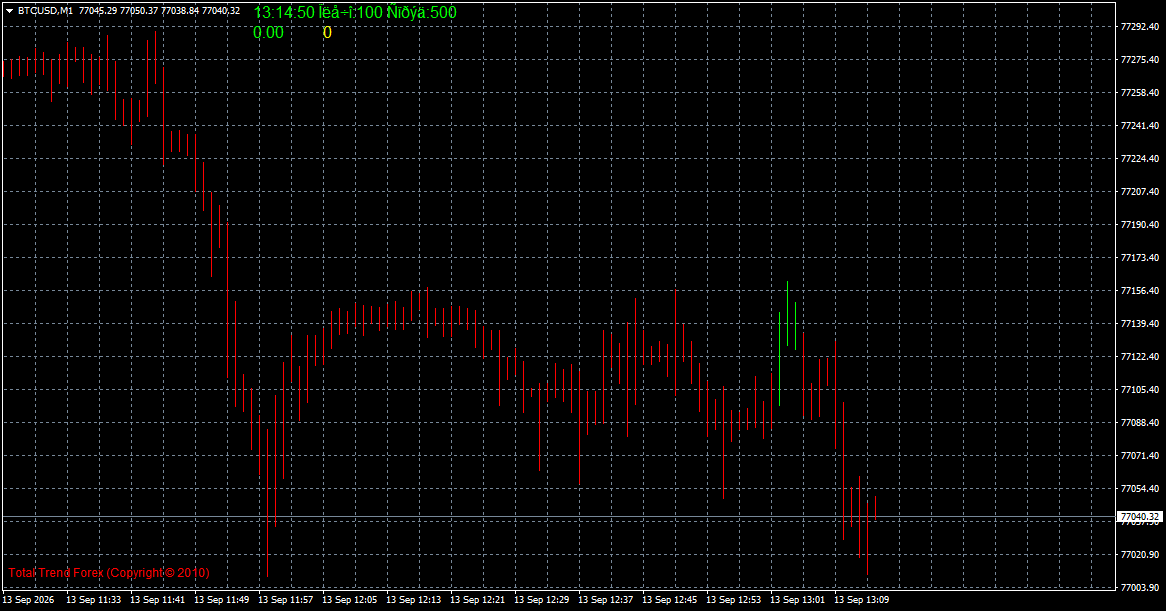Screen dimensions: 1166x611
Task: Click the 77292.40 price scale label
Action: coord(1139,27)
